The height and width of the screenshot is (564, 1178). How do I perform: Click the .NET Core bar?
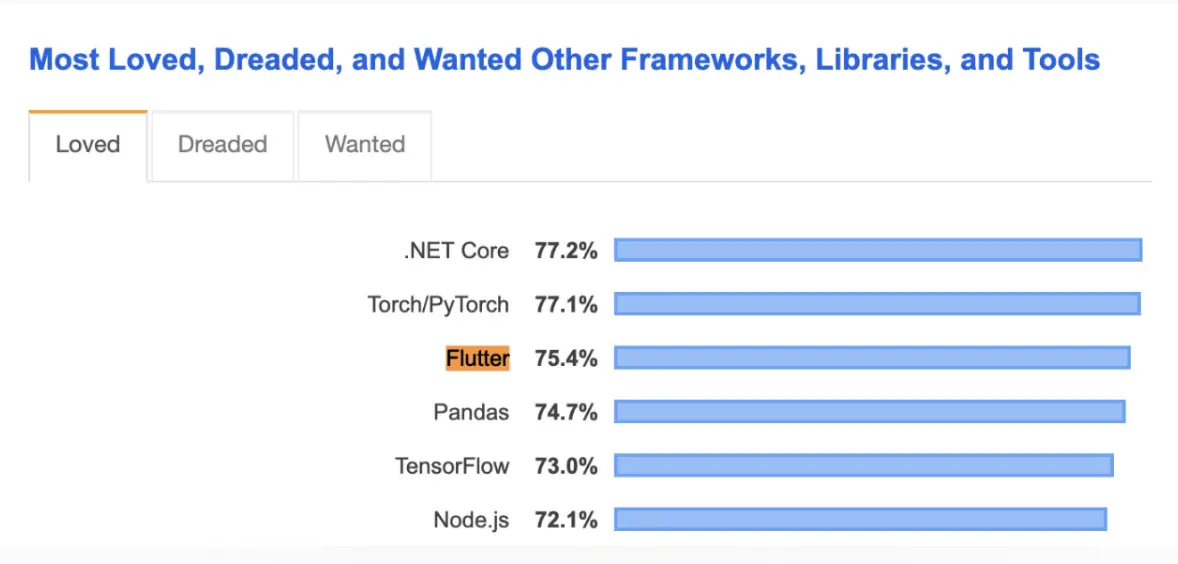[878, 250]
